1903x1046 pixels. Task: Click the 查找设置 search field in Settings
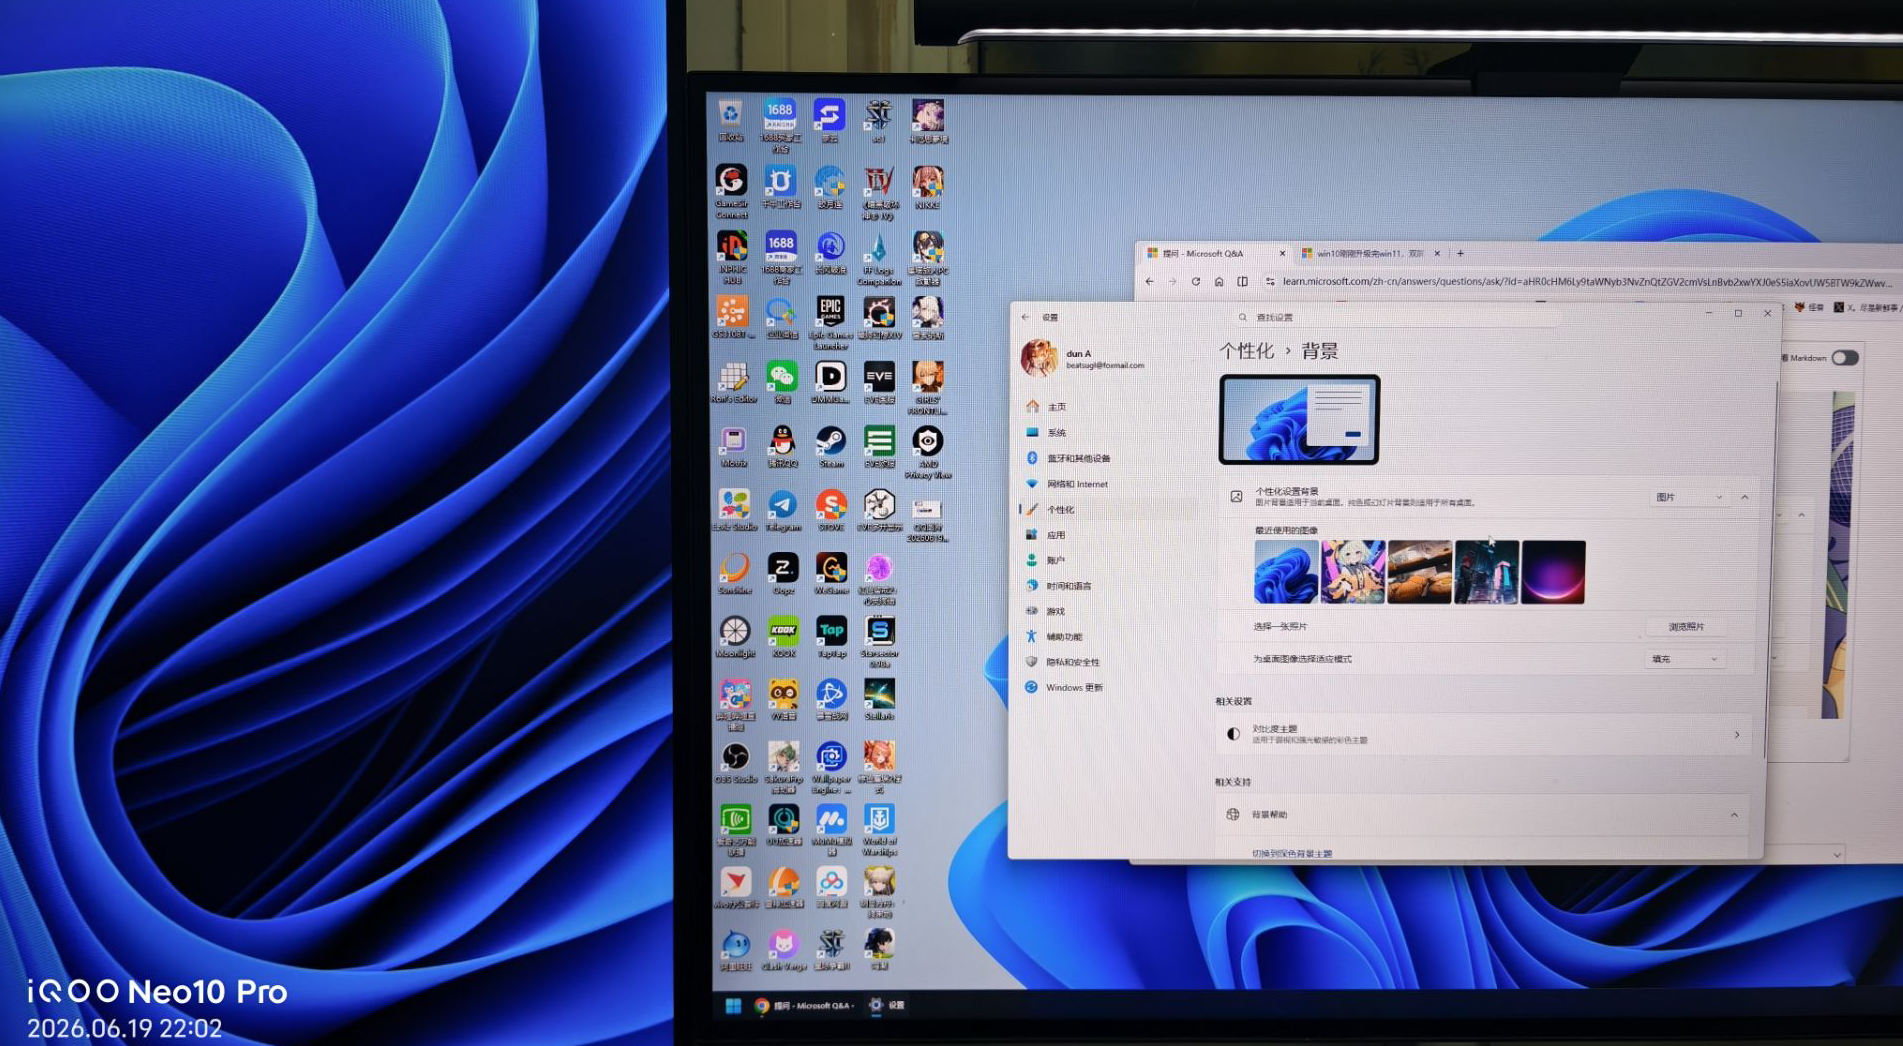coord(1397,317)
